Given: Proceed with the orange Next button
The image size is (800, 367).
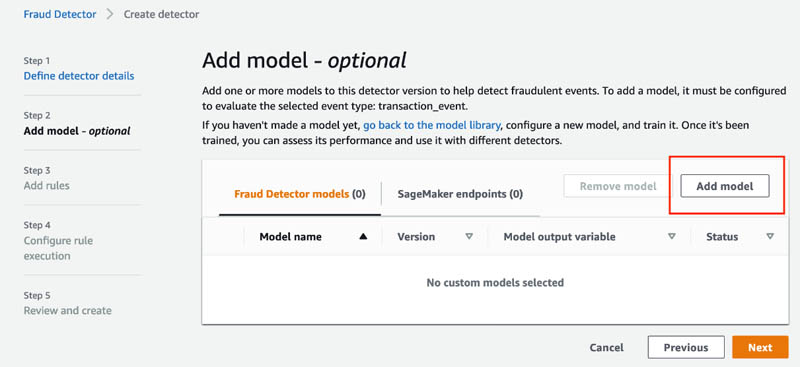Looking at the screenshot, I should point(760,347).
